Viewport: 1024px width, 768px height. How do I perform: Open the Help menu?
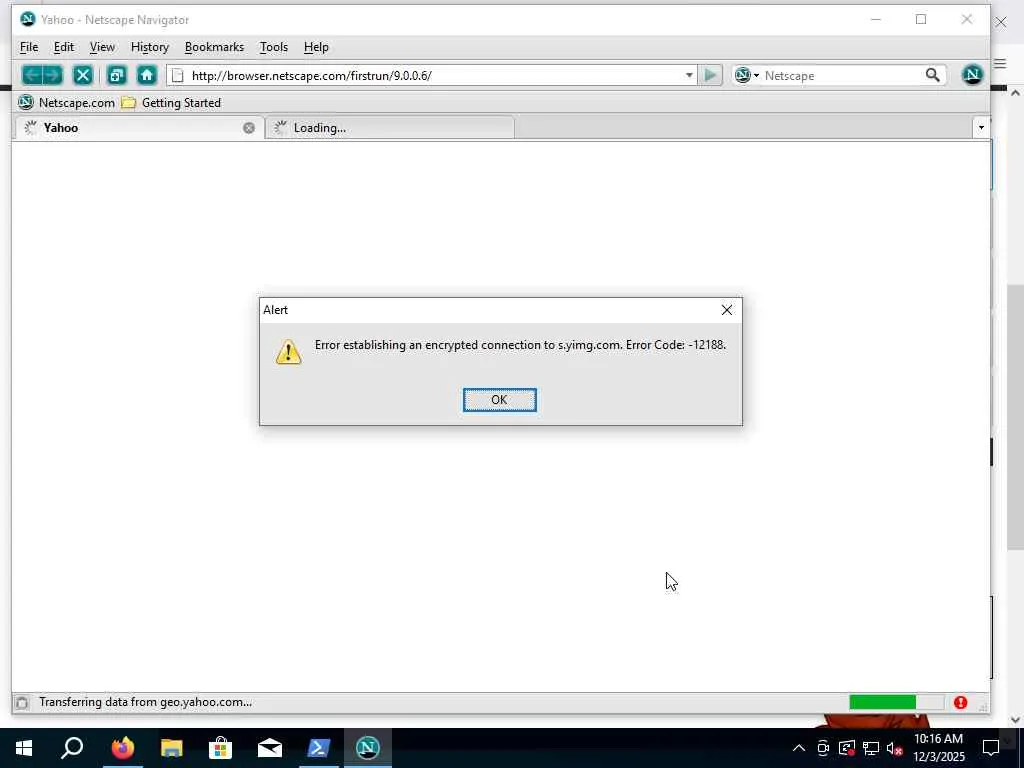pos(316,47)
